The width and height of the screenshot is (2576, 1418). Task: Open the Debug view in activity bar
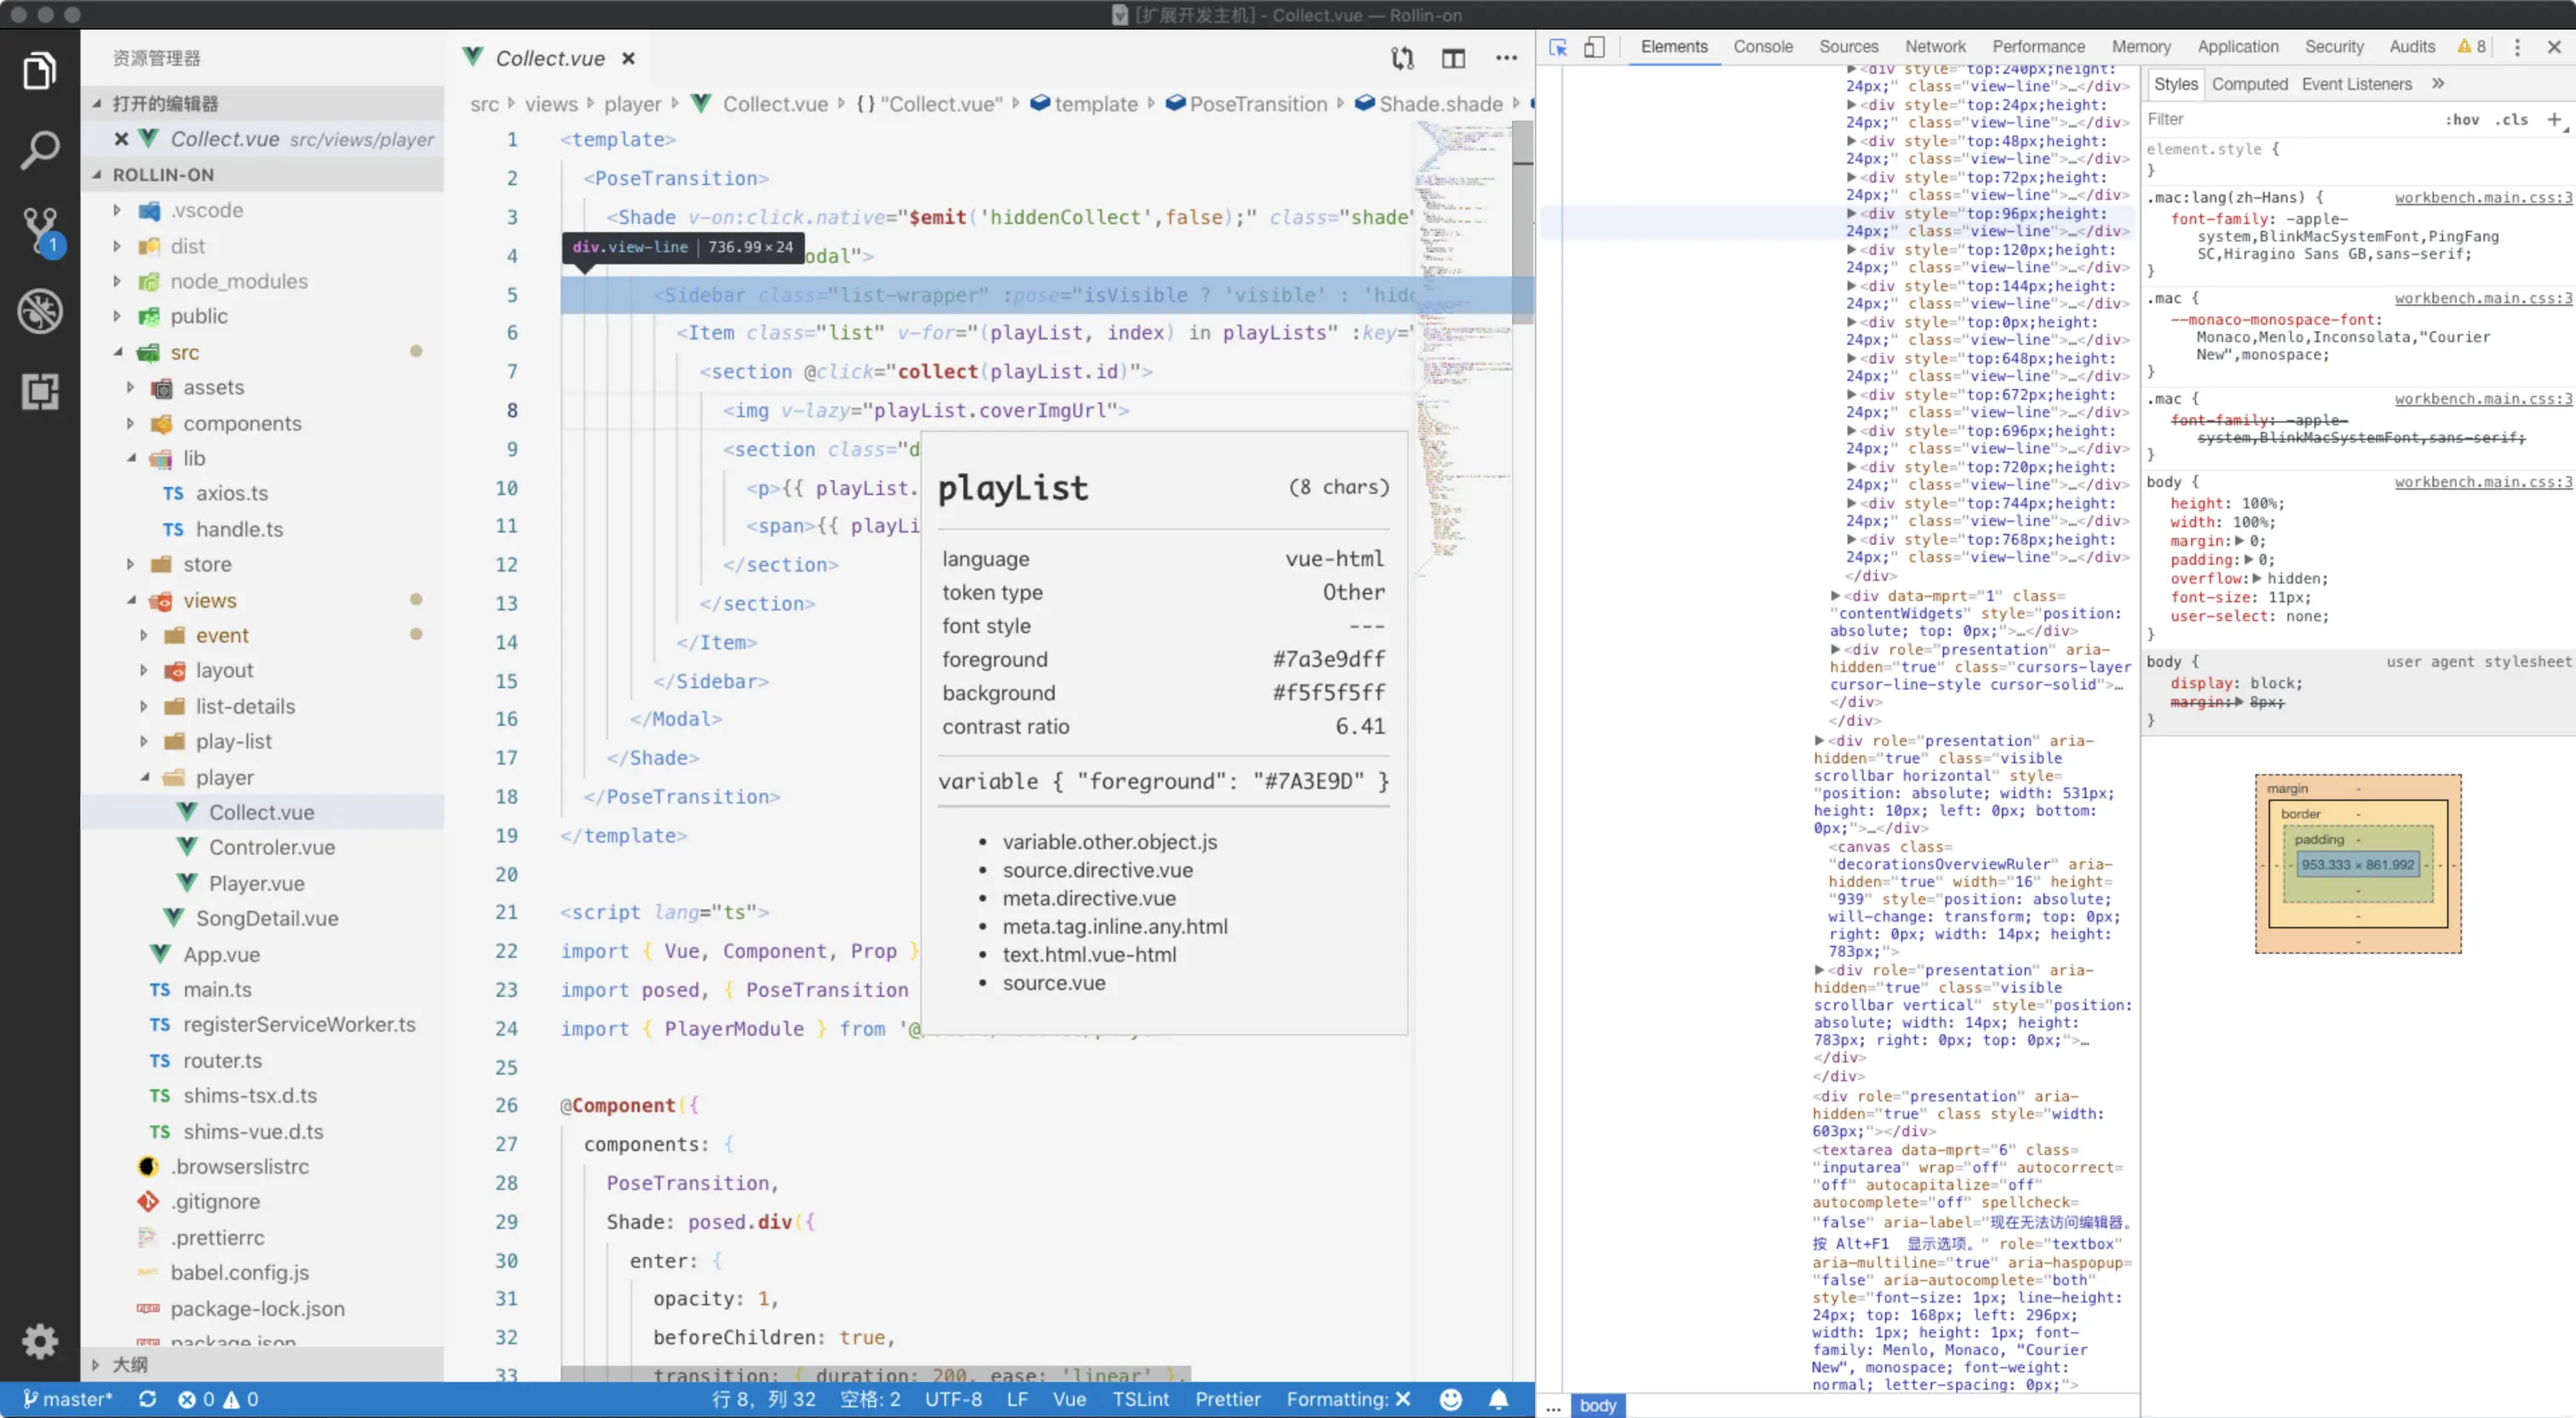pos(39,311)
